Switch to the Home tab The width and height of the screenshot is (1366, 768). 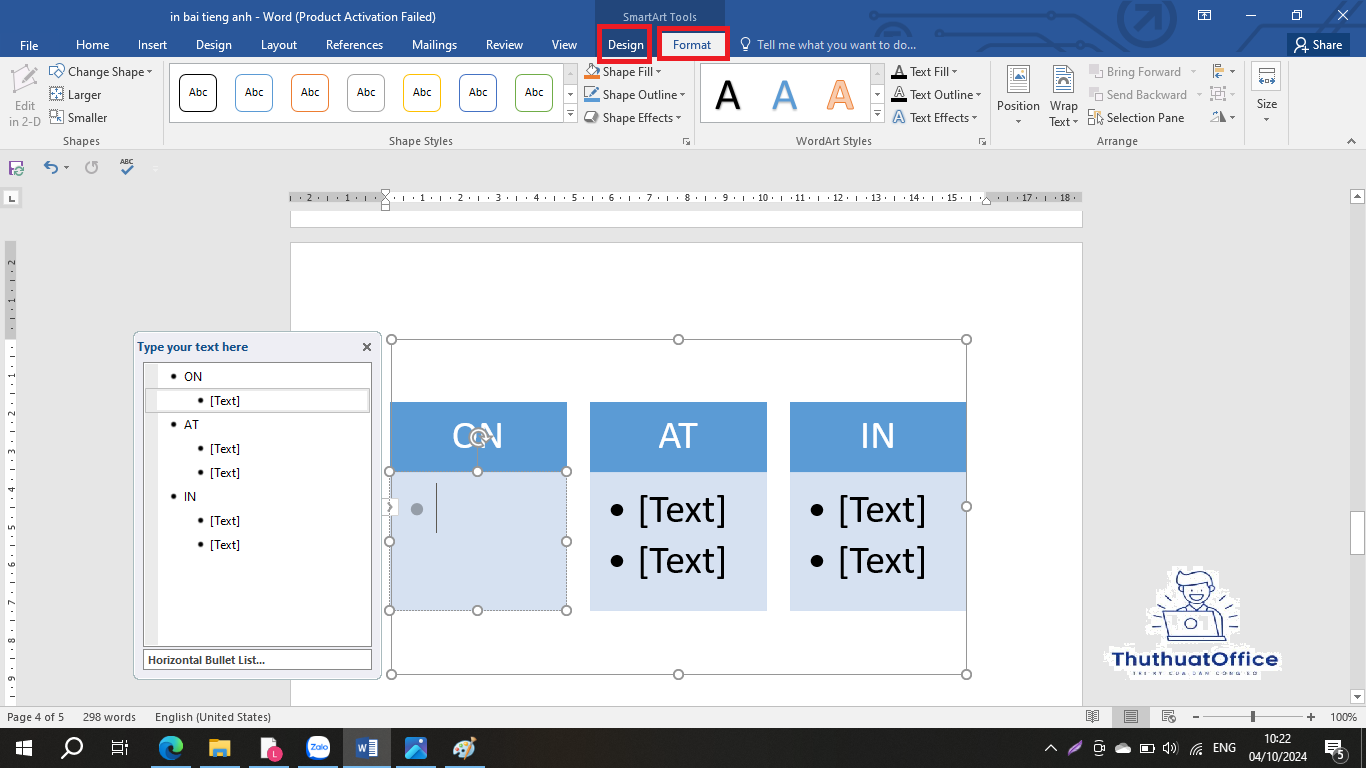point(92,45)
